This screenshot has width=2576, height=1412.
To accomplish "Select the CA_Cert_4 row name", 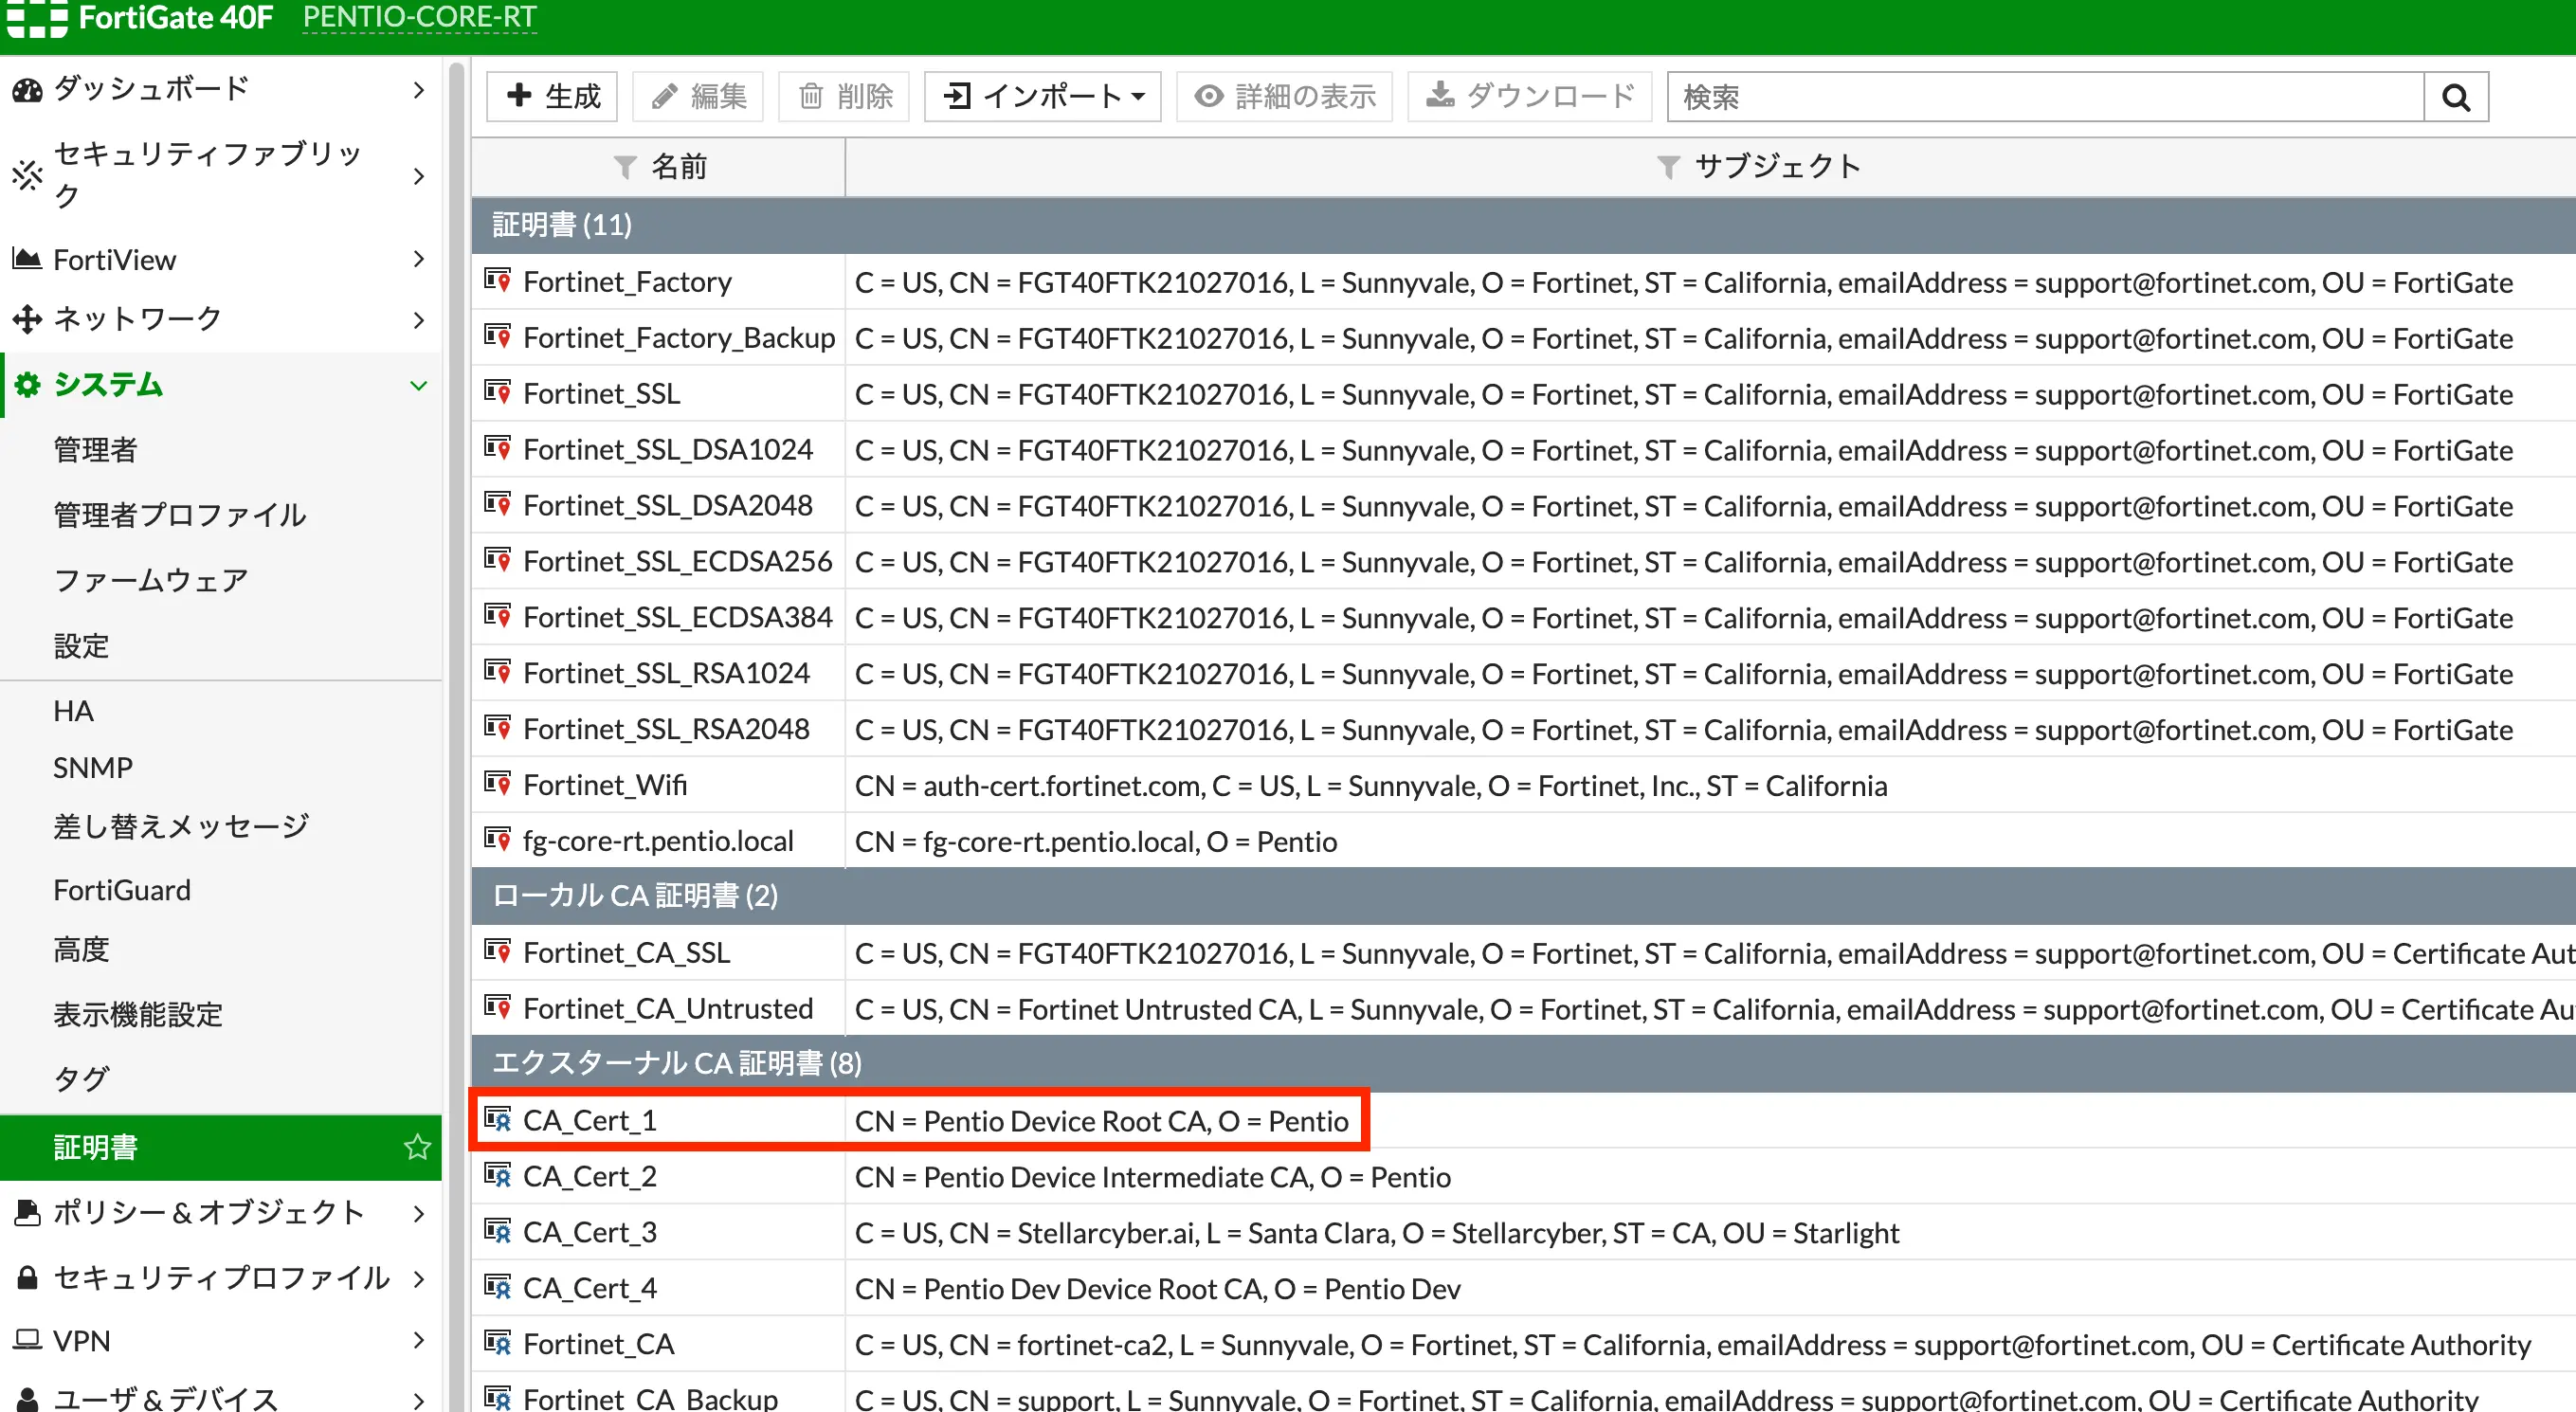I will pos(590,1288).
